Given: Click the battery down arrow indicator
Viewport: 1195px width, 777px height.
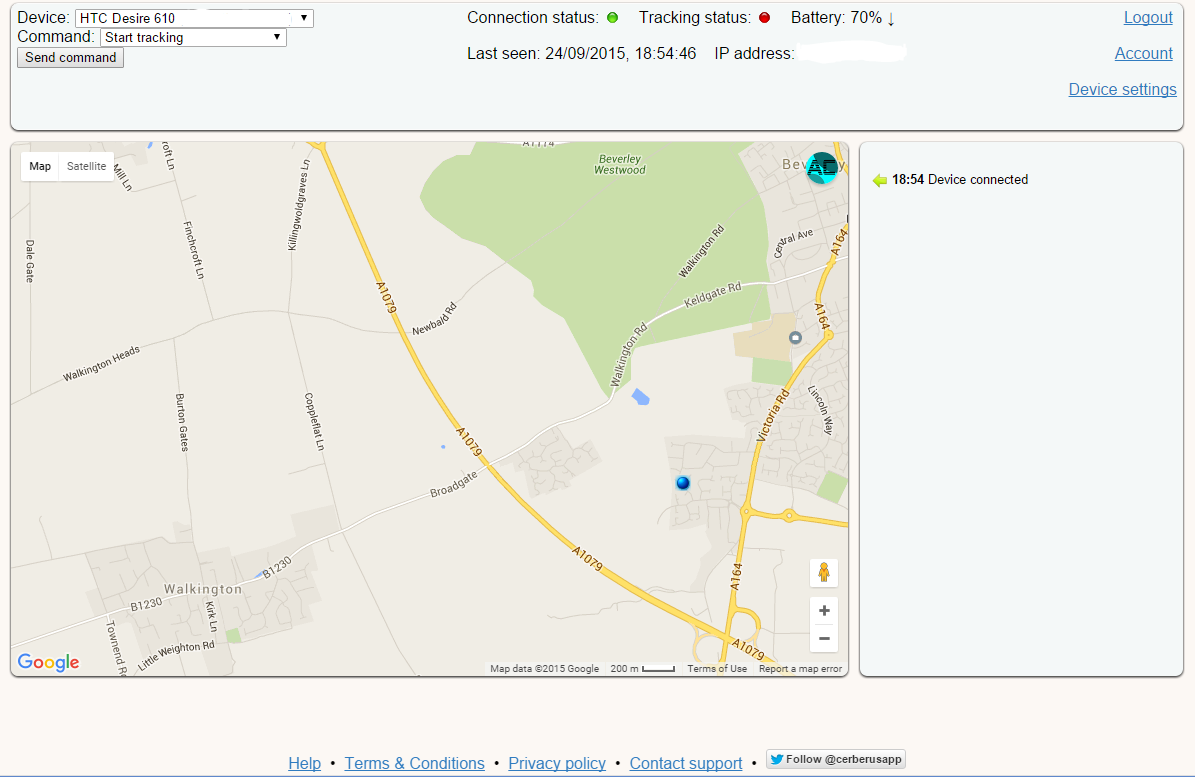Looking at the screenshot, I should tap(891, 18).
